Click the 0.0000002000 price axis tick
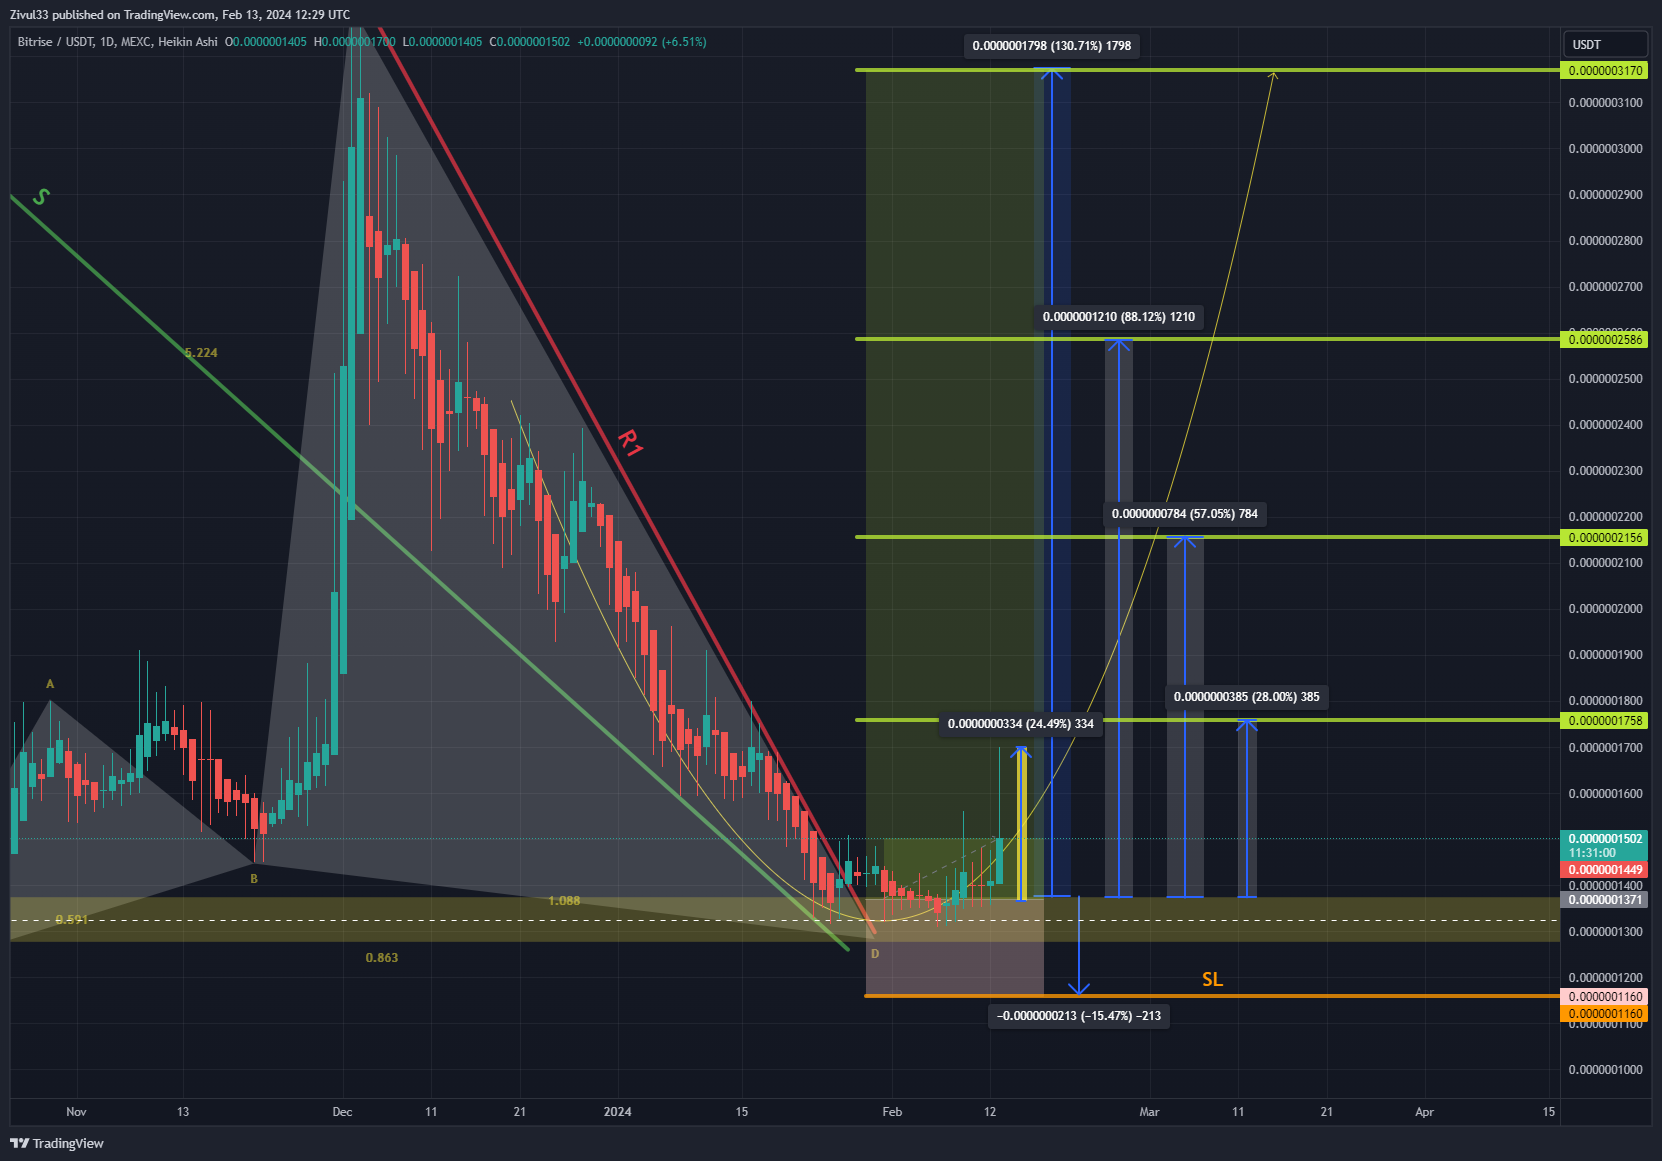This screenshot has width=1662, height=1161. 1605,609
